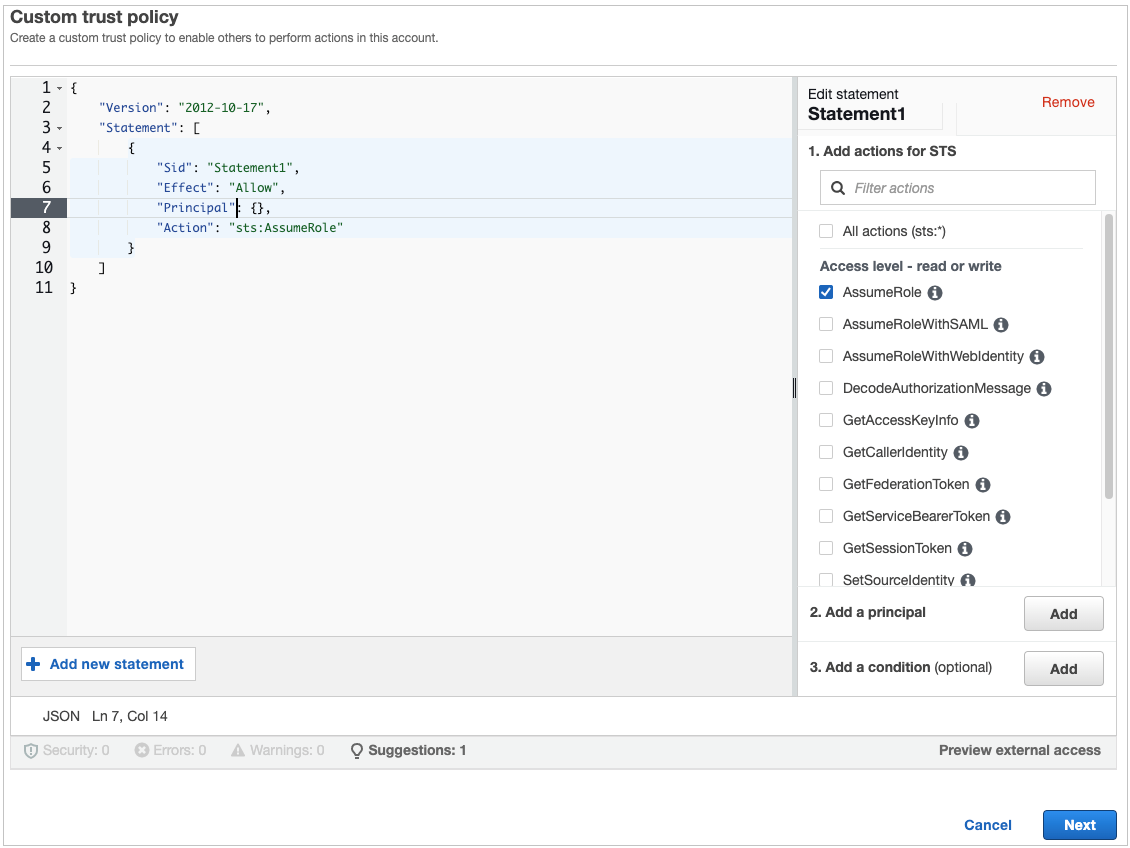This screenshot has width=1130, height=848.
Task: Click the info icon beside AssumeRoleWithSAML
Action: click(x=1000, y=324)
